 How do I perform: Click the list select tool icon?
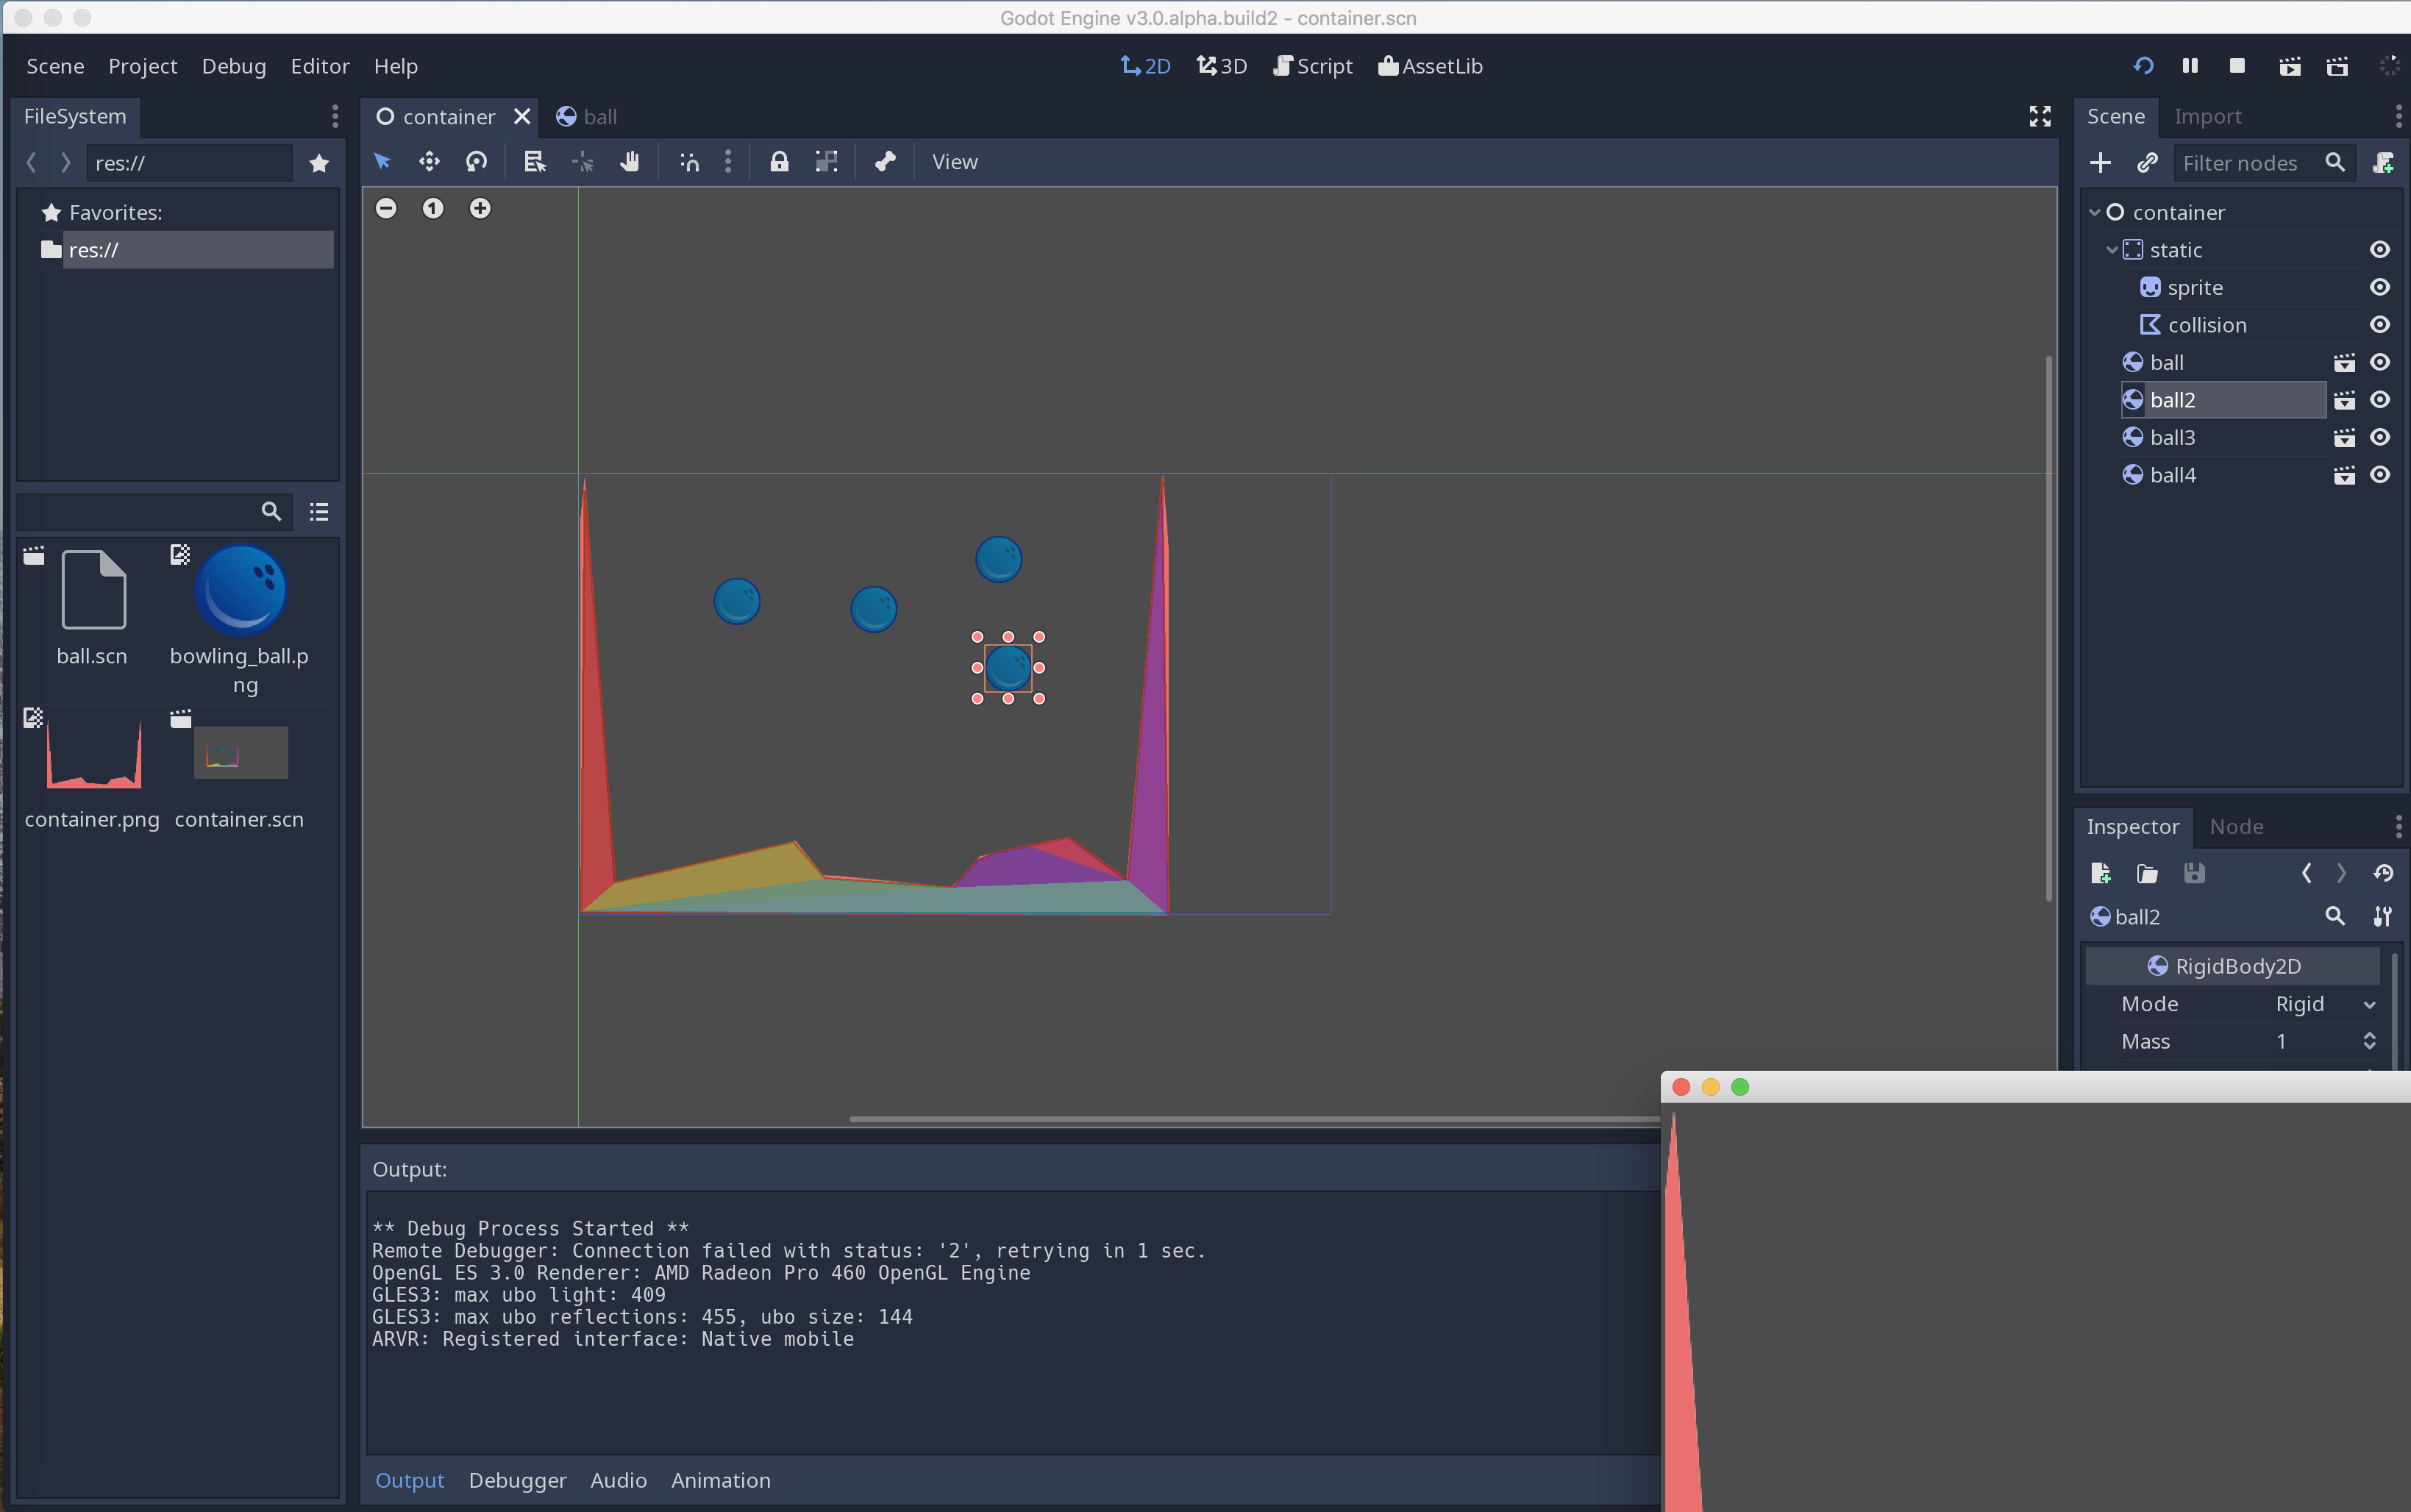tap(535, 161)
